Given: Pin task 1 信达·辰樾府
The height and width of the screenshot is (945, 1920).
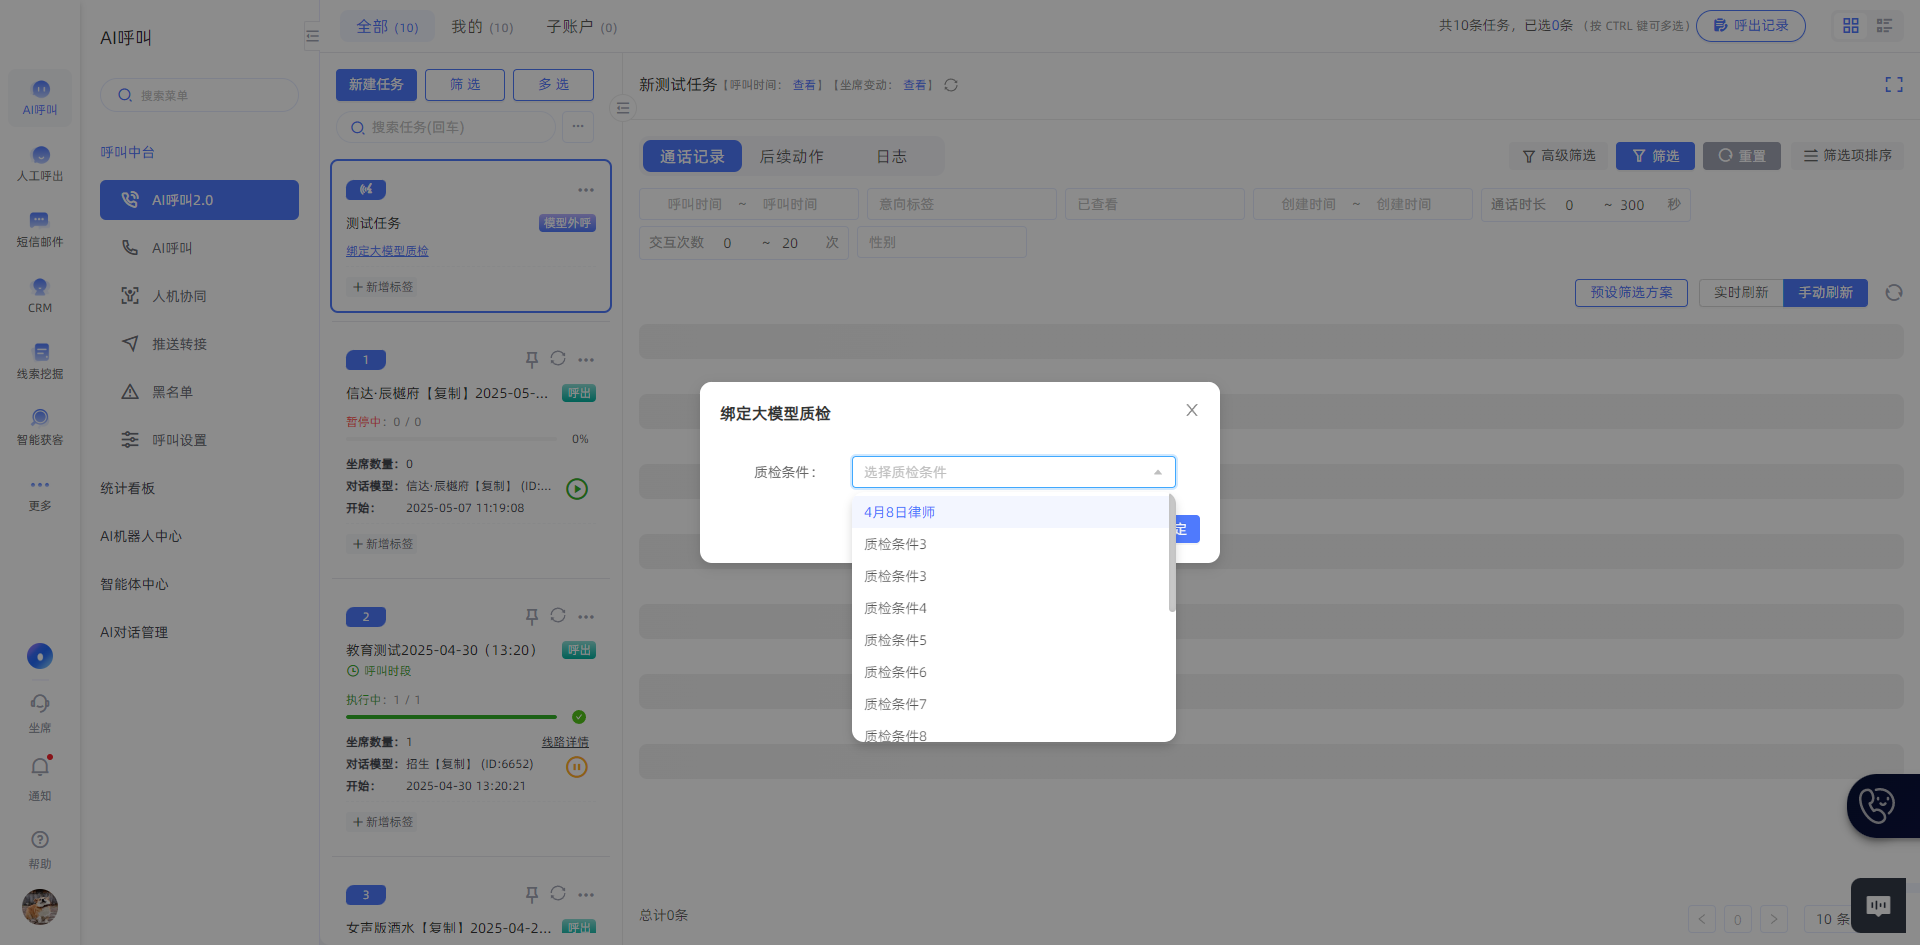Looking at the screenshot, I should point(532,359).
